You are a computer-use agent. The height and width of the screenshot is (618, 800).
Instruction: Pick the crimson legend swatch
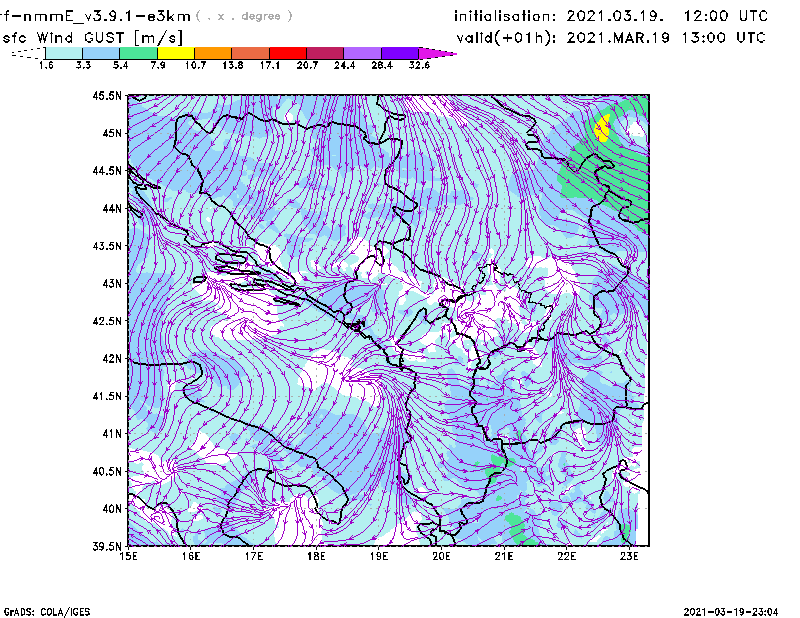coord(326,53)
